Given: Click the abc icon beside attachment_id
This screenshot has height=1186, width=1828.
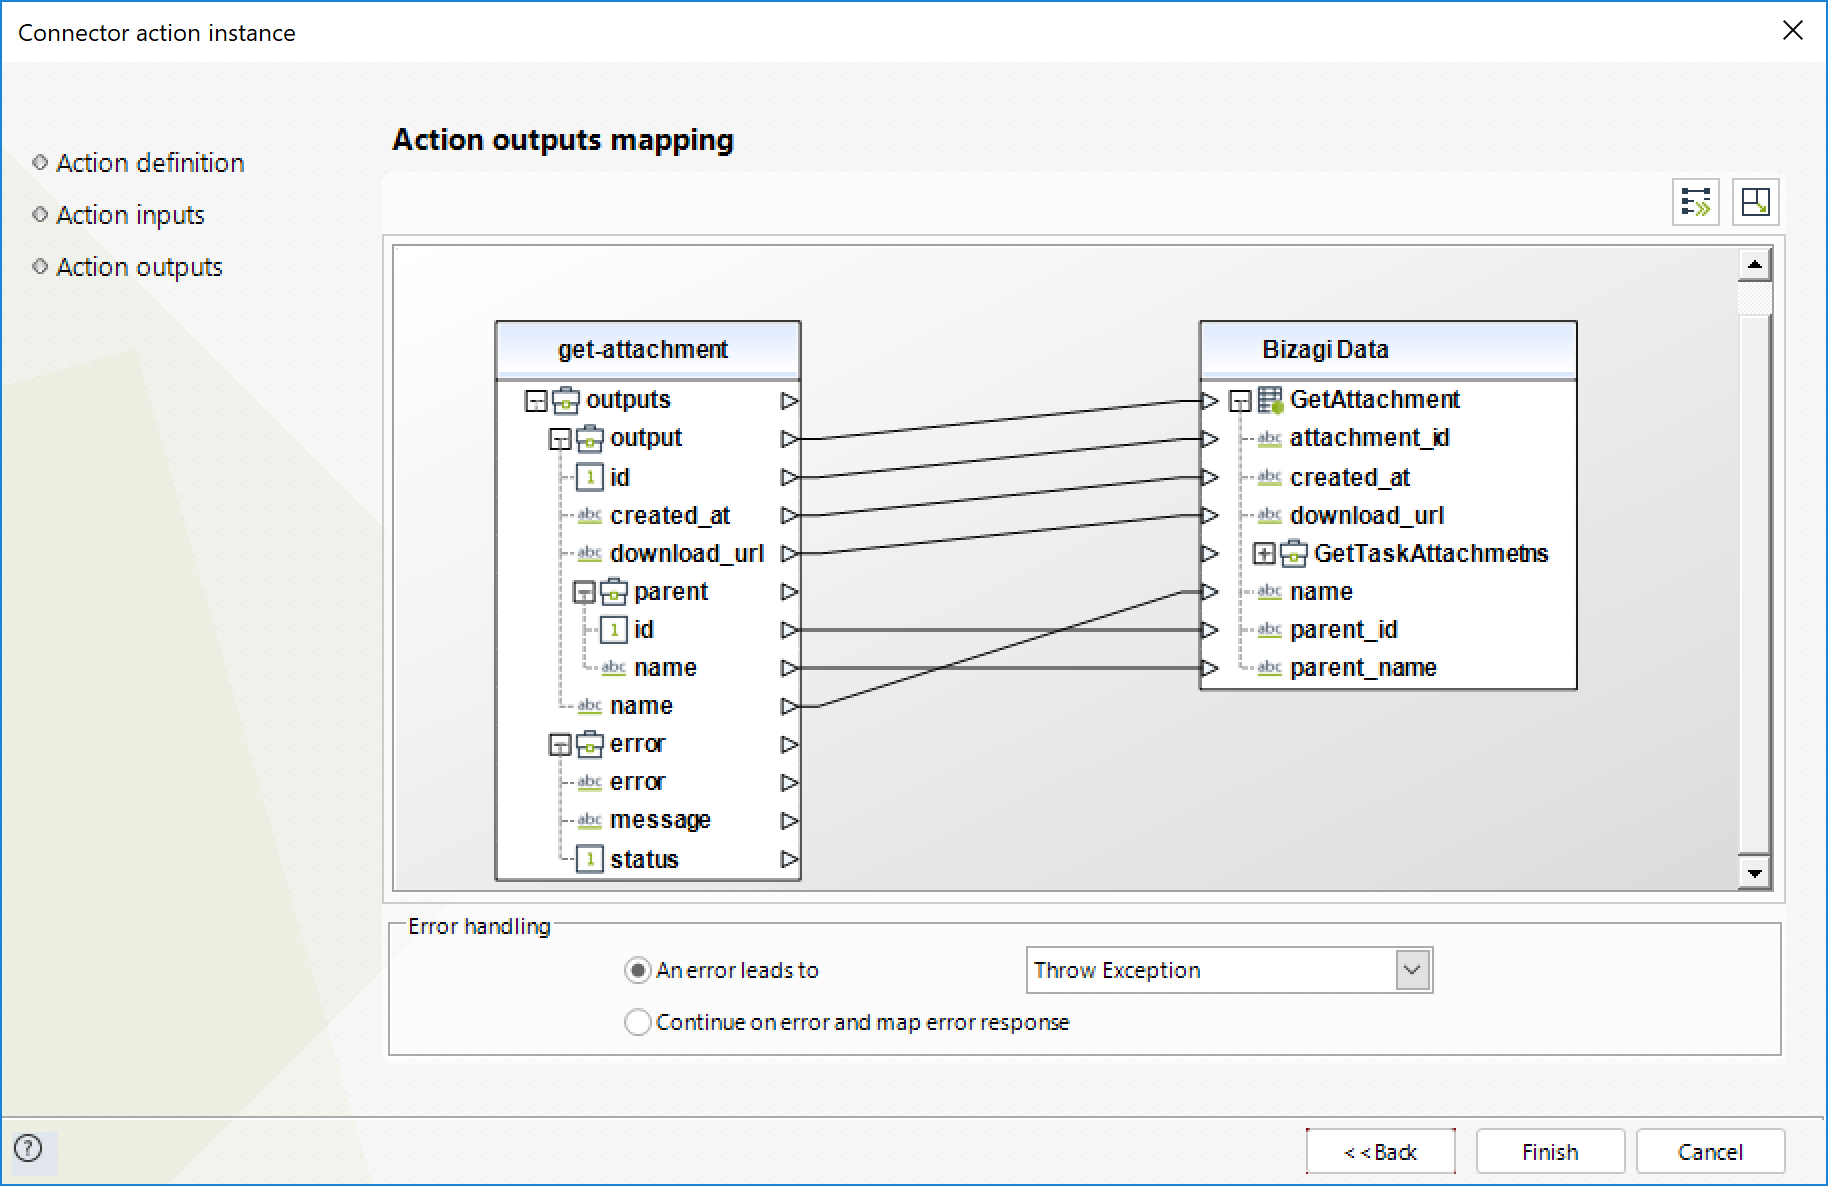Looking at the screenshot, I should coord(1270,438).
